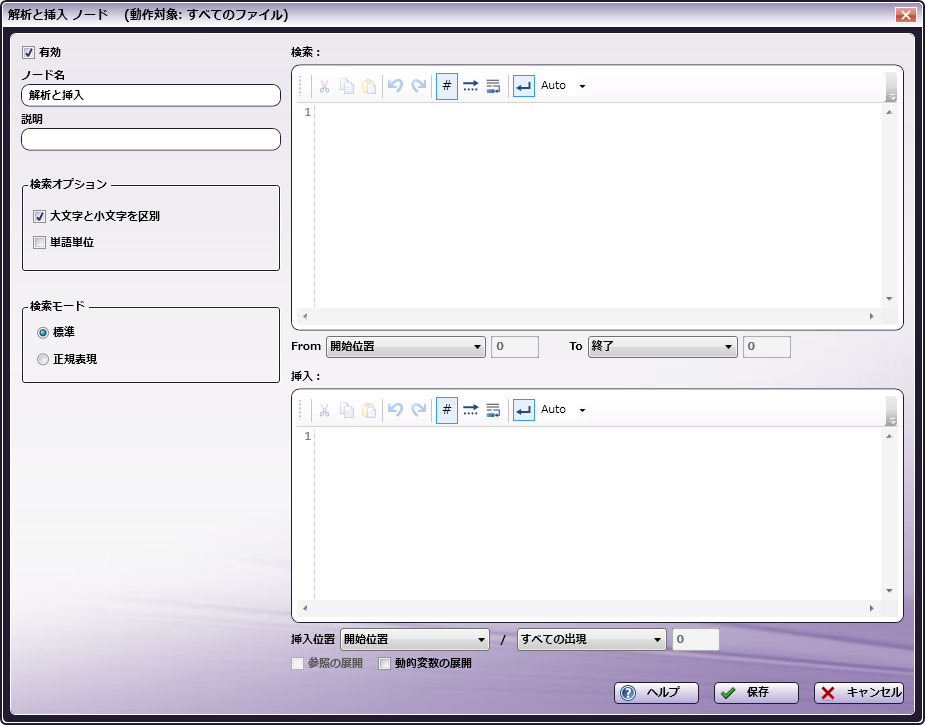The height and width of the screenshot is (725, 925).
Task: Open the From 開始位置 dropdown
Action: click(x=405, y=347)
